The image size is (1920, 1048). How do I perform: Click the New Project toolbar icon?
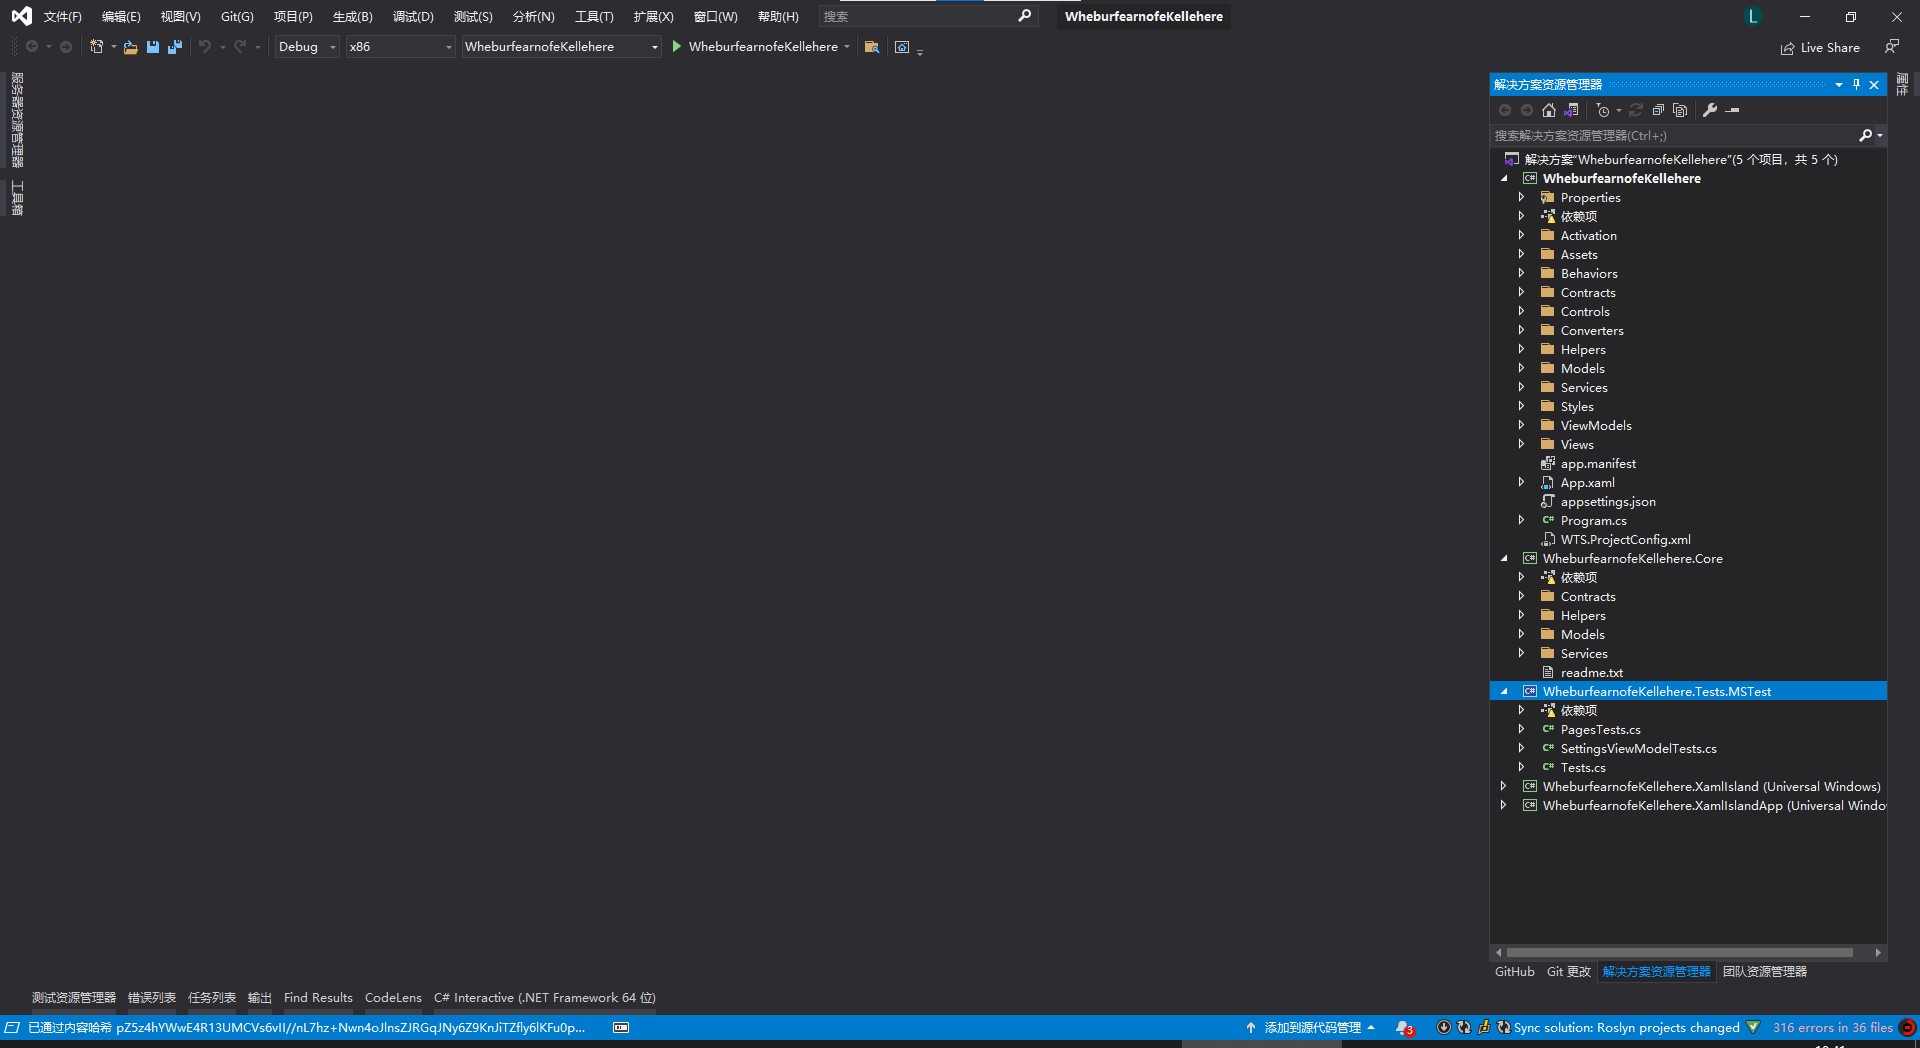pos(96,47)
